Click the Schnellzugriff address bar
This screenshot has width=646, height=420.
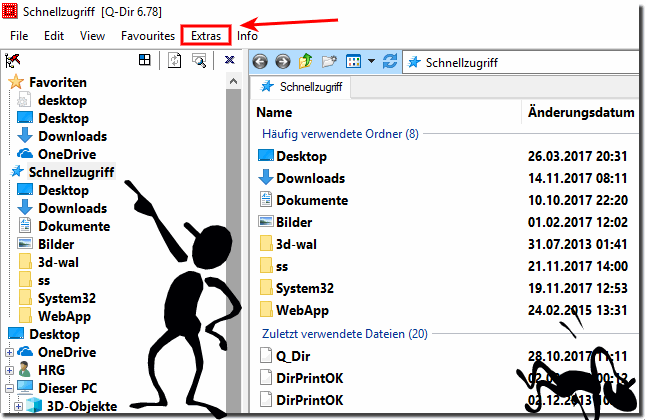click(521, 63)
